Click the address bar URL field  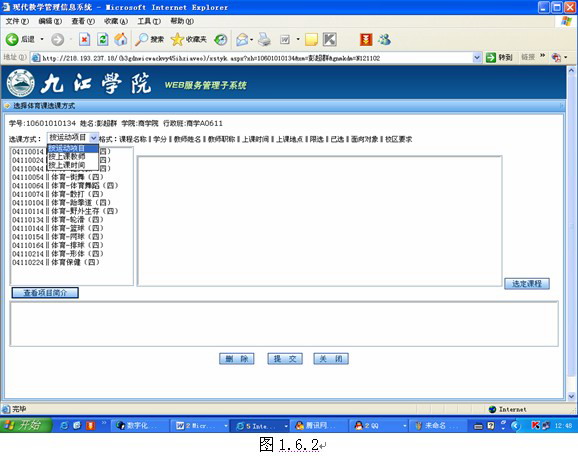(254, 58)
